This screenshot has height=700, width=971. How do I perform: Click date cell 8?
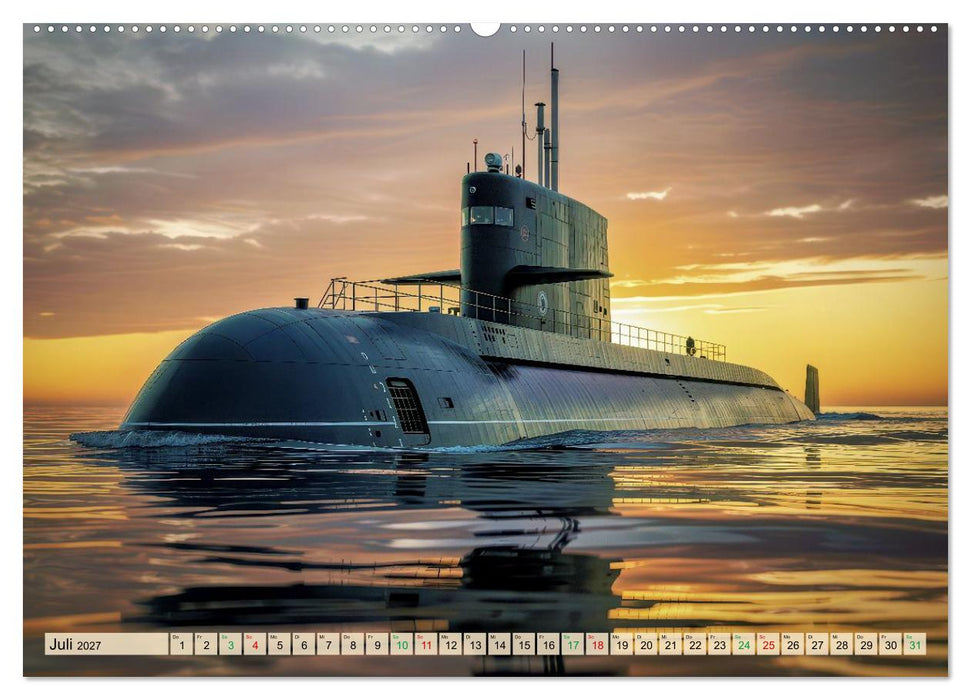click(352, 644)
